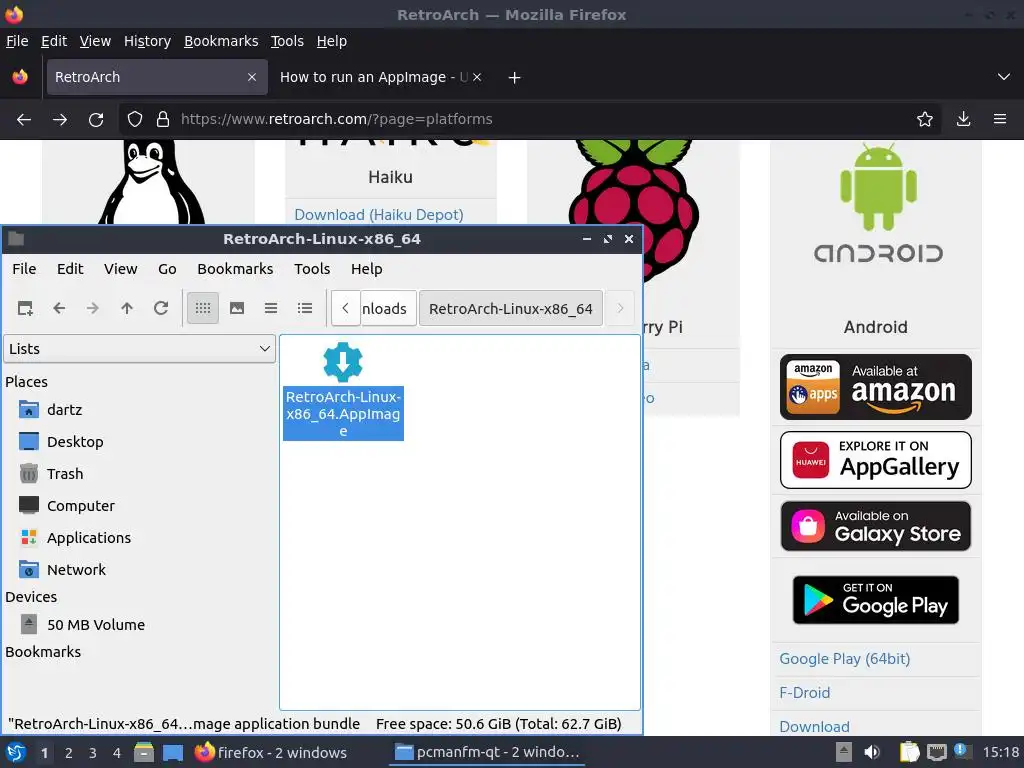Open Firefox Tools menu

point(287,41)
